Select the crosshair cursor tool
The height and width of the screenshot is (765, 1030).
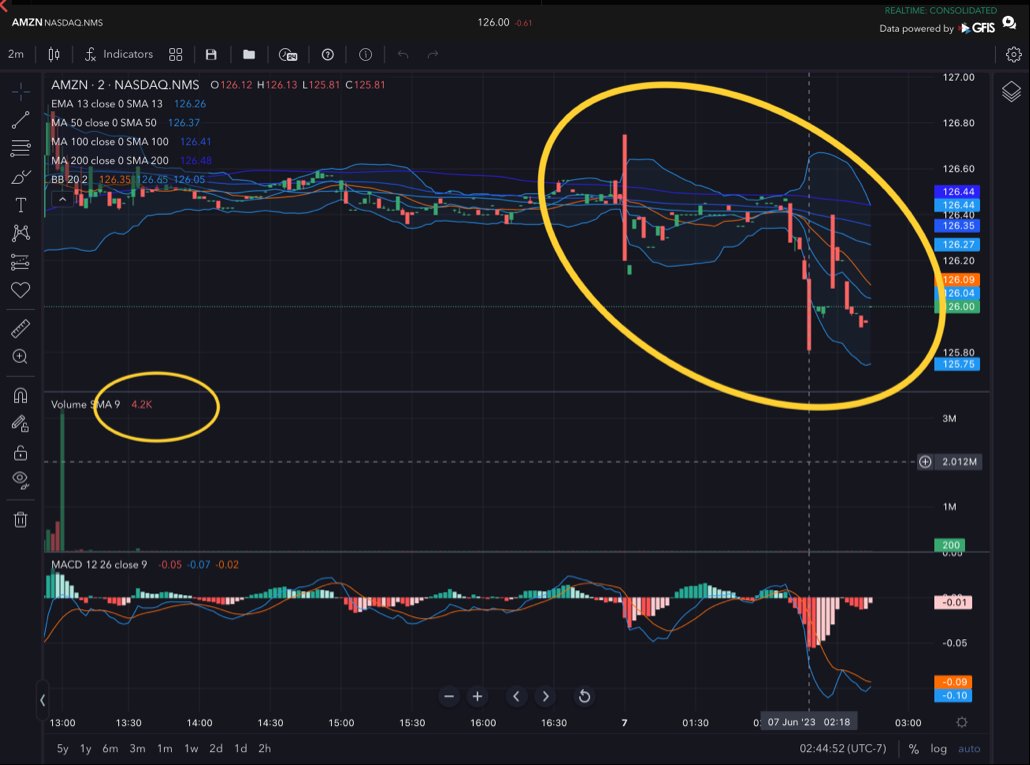20,92
